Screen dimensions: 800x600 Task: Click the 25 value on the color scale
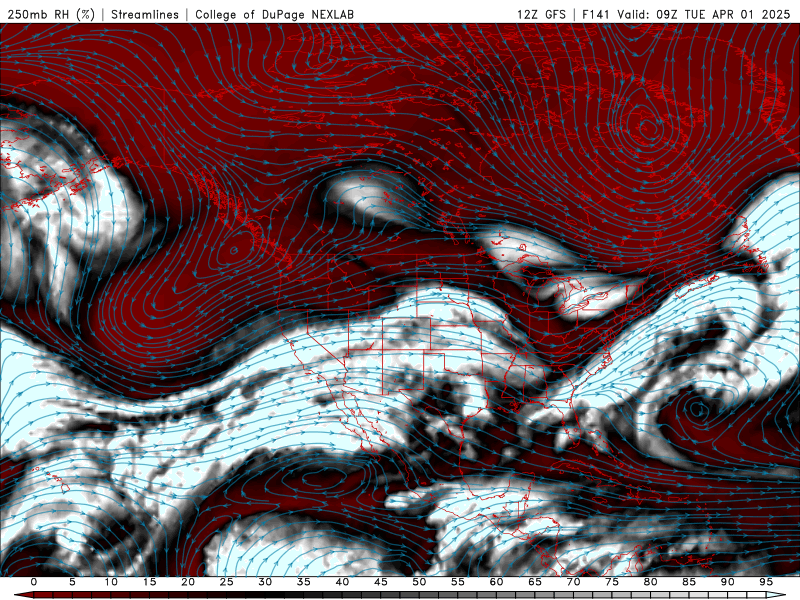coord(227,582)
